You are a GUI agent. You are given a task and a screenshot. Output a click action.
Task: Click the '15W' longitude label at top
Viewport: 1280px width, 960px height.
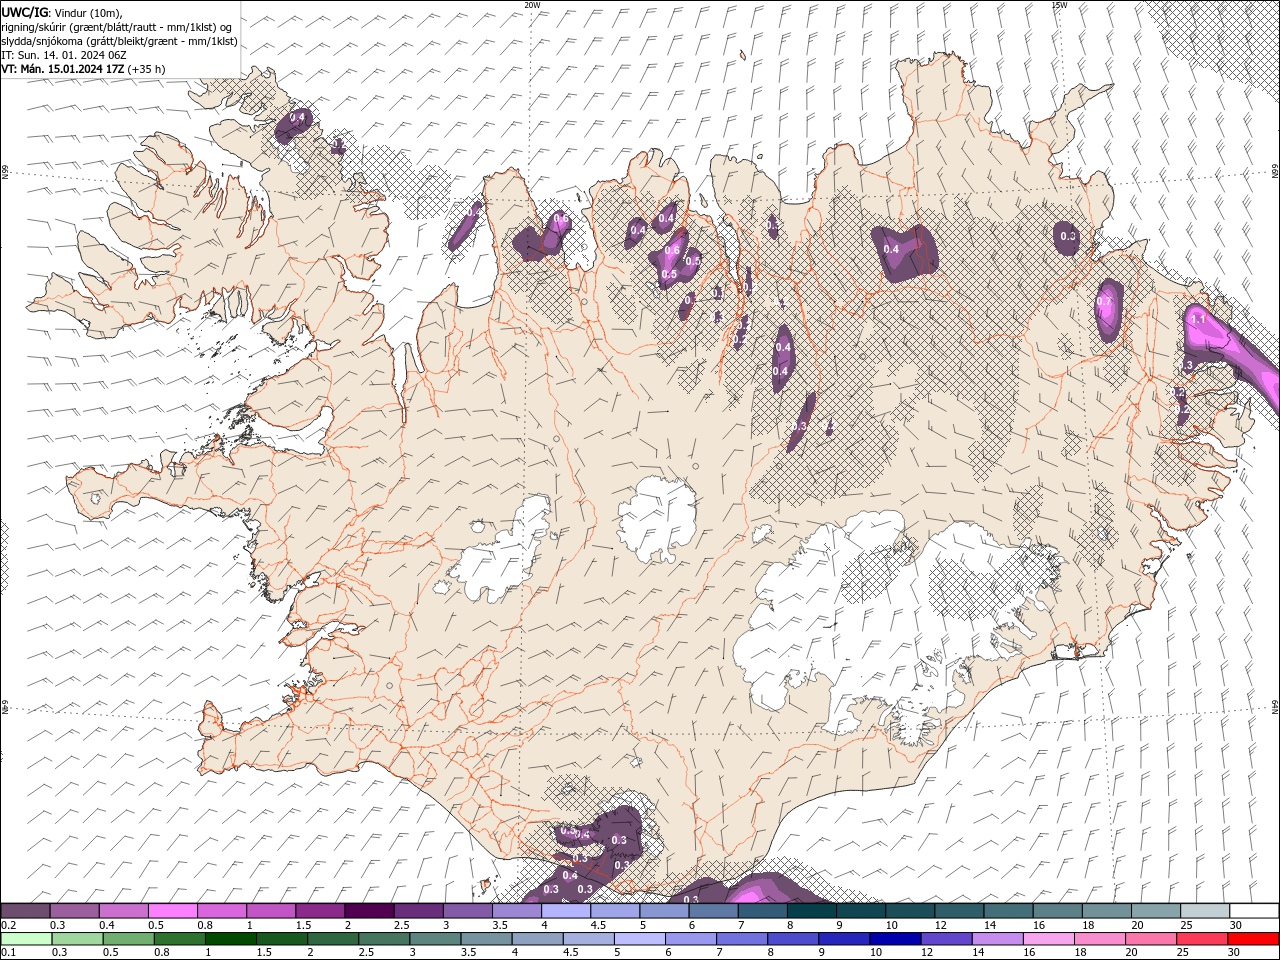1059,5
